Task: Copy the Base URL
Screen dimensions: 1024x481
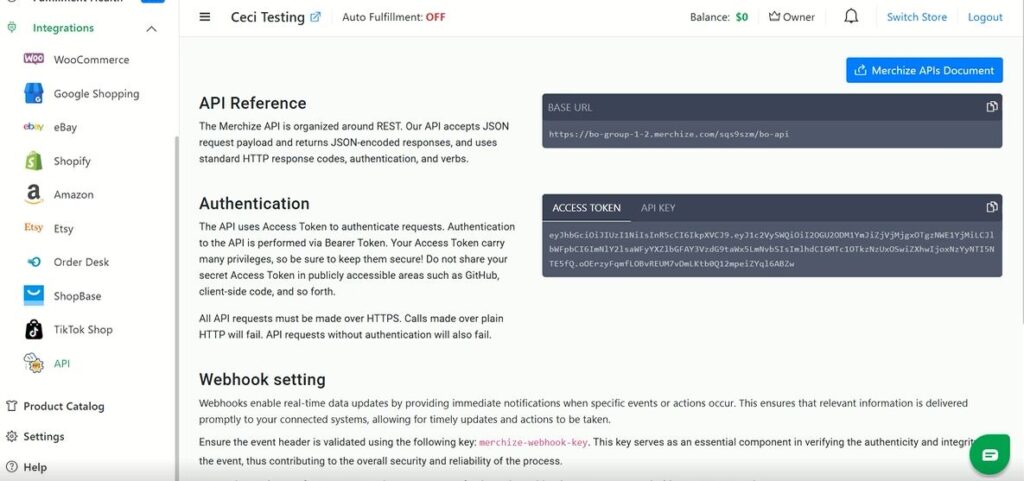Action: (x=991, y=107)
